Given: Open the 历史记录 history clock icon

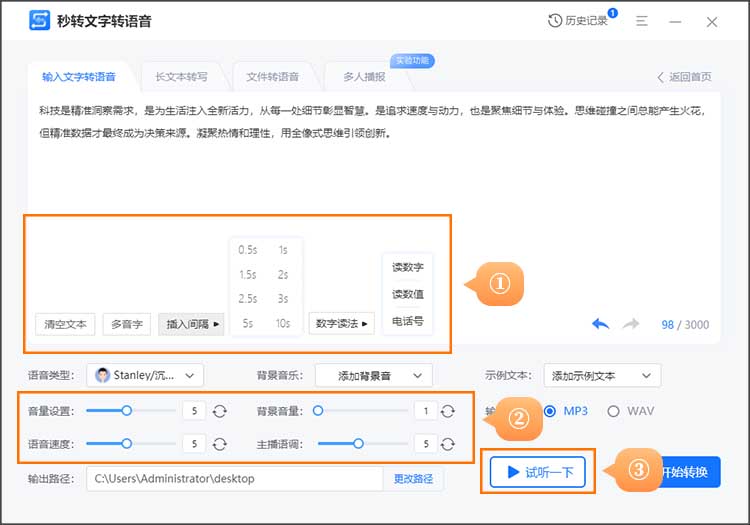Looking at the screenshot, I should 556,21.
